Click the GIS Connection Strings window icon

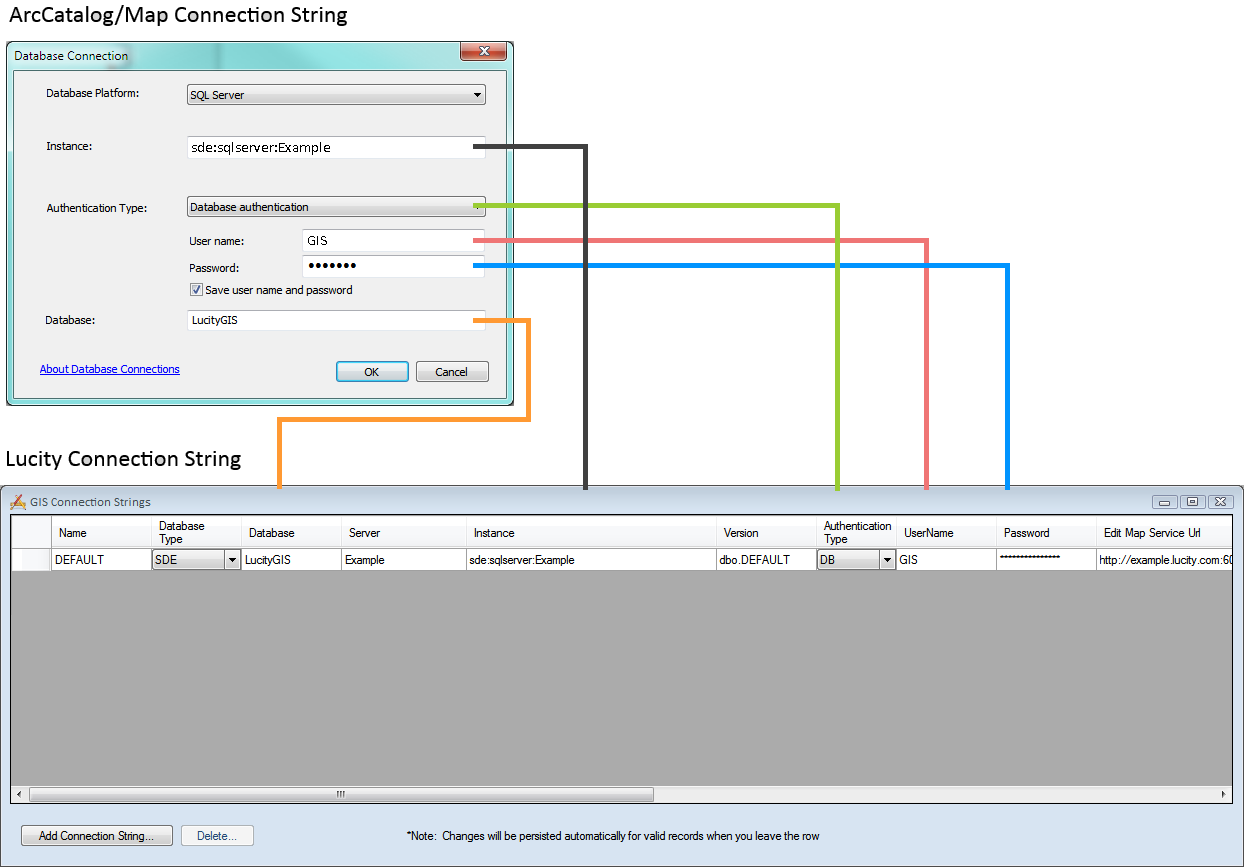[18, 502]
